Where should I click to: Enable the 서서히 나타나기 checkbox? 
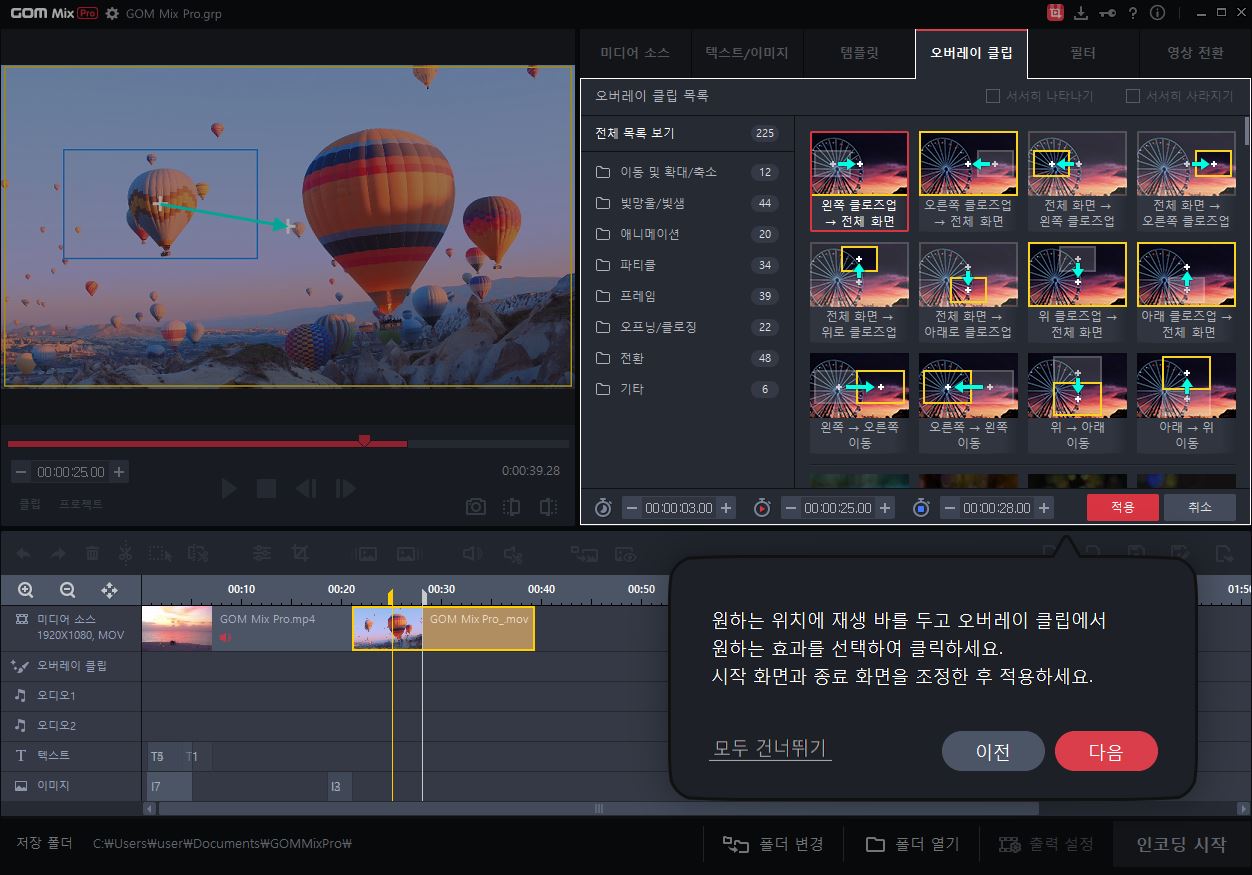[993, 96]
